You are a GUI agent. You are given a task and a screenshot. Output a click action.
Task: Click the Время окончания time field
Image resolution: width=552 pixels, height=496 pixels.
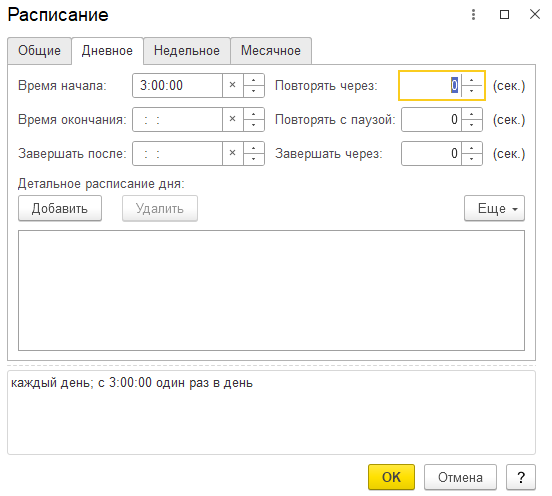click(x=177, y=120)
